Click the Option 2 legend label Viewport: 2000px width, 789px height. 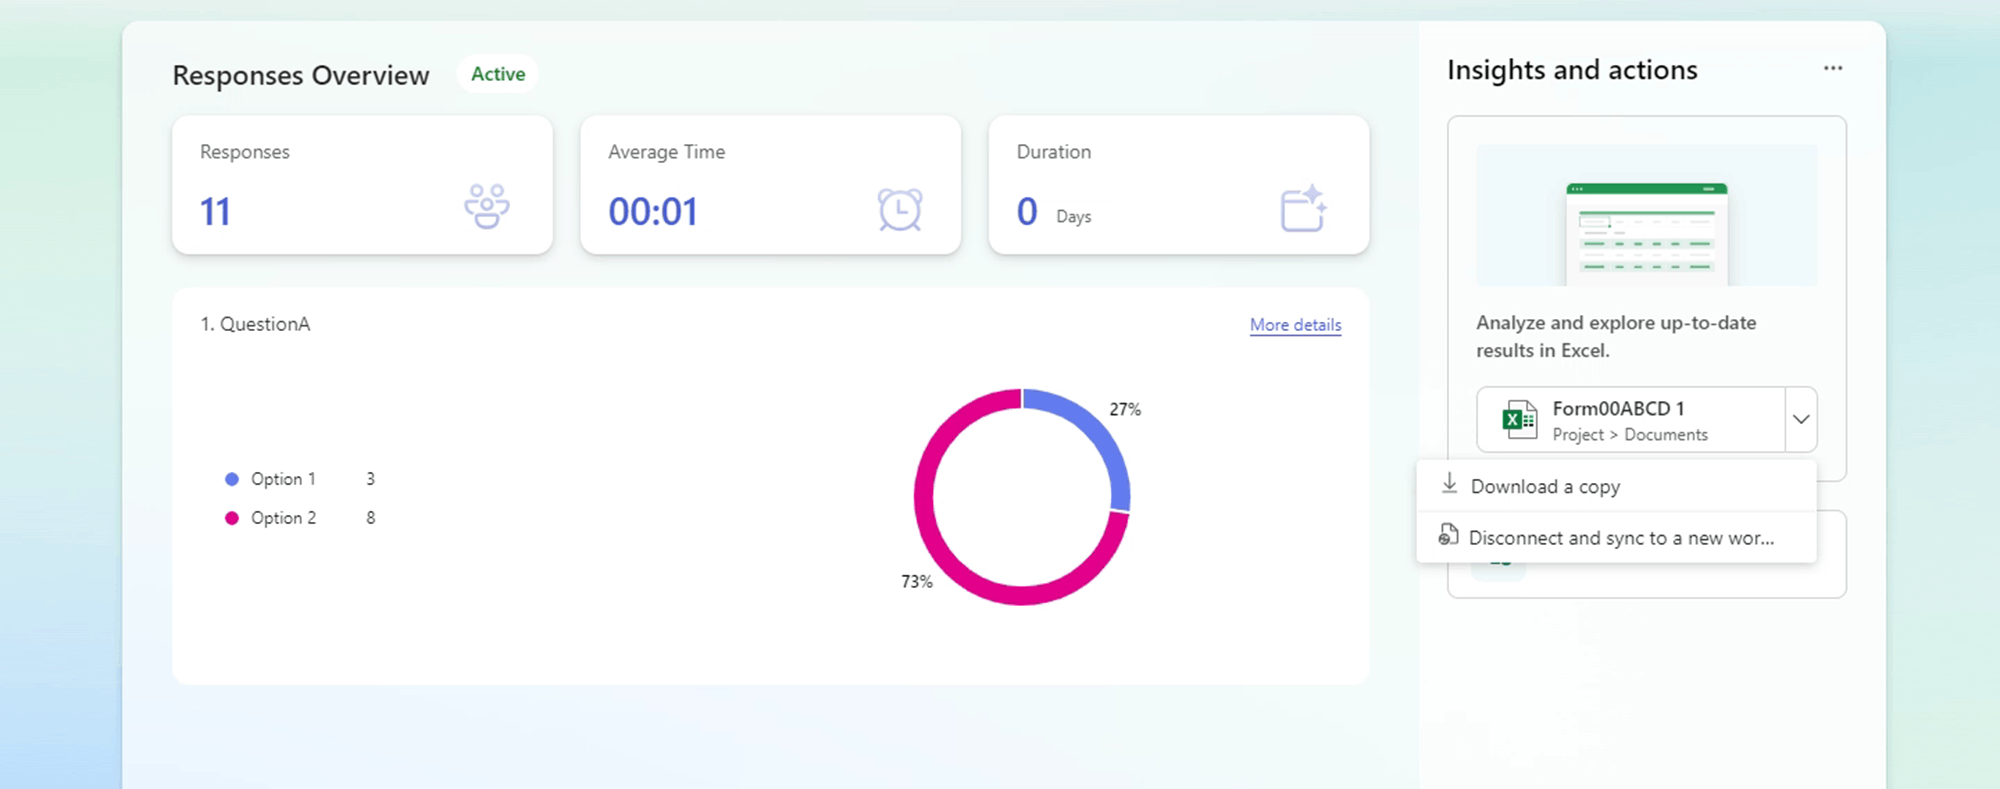[x=283, y=518]
